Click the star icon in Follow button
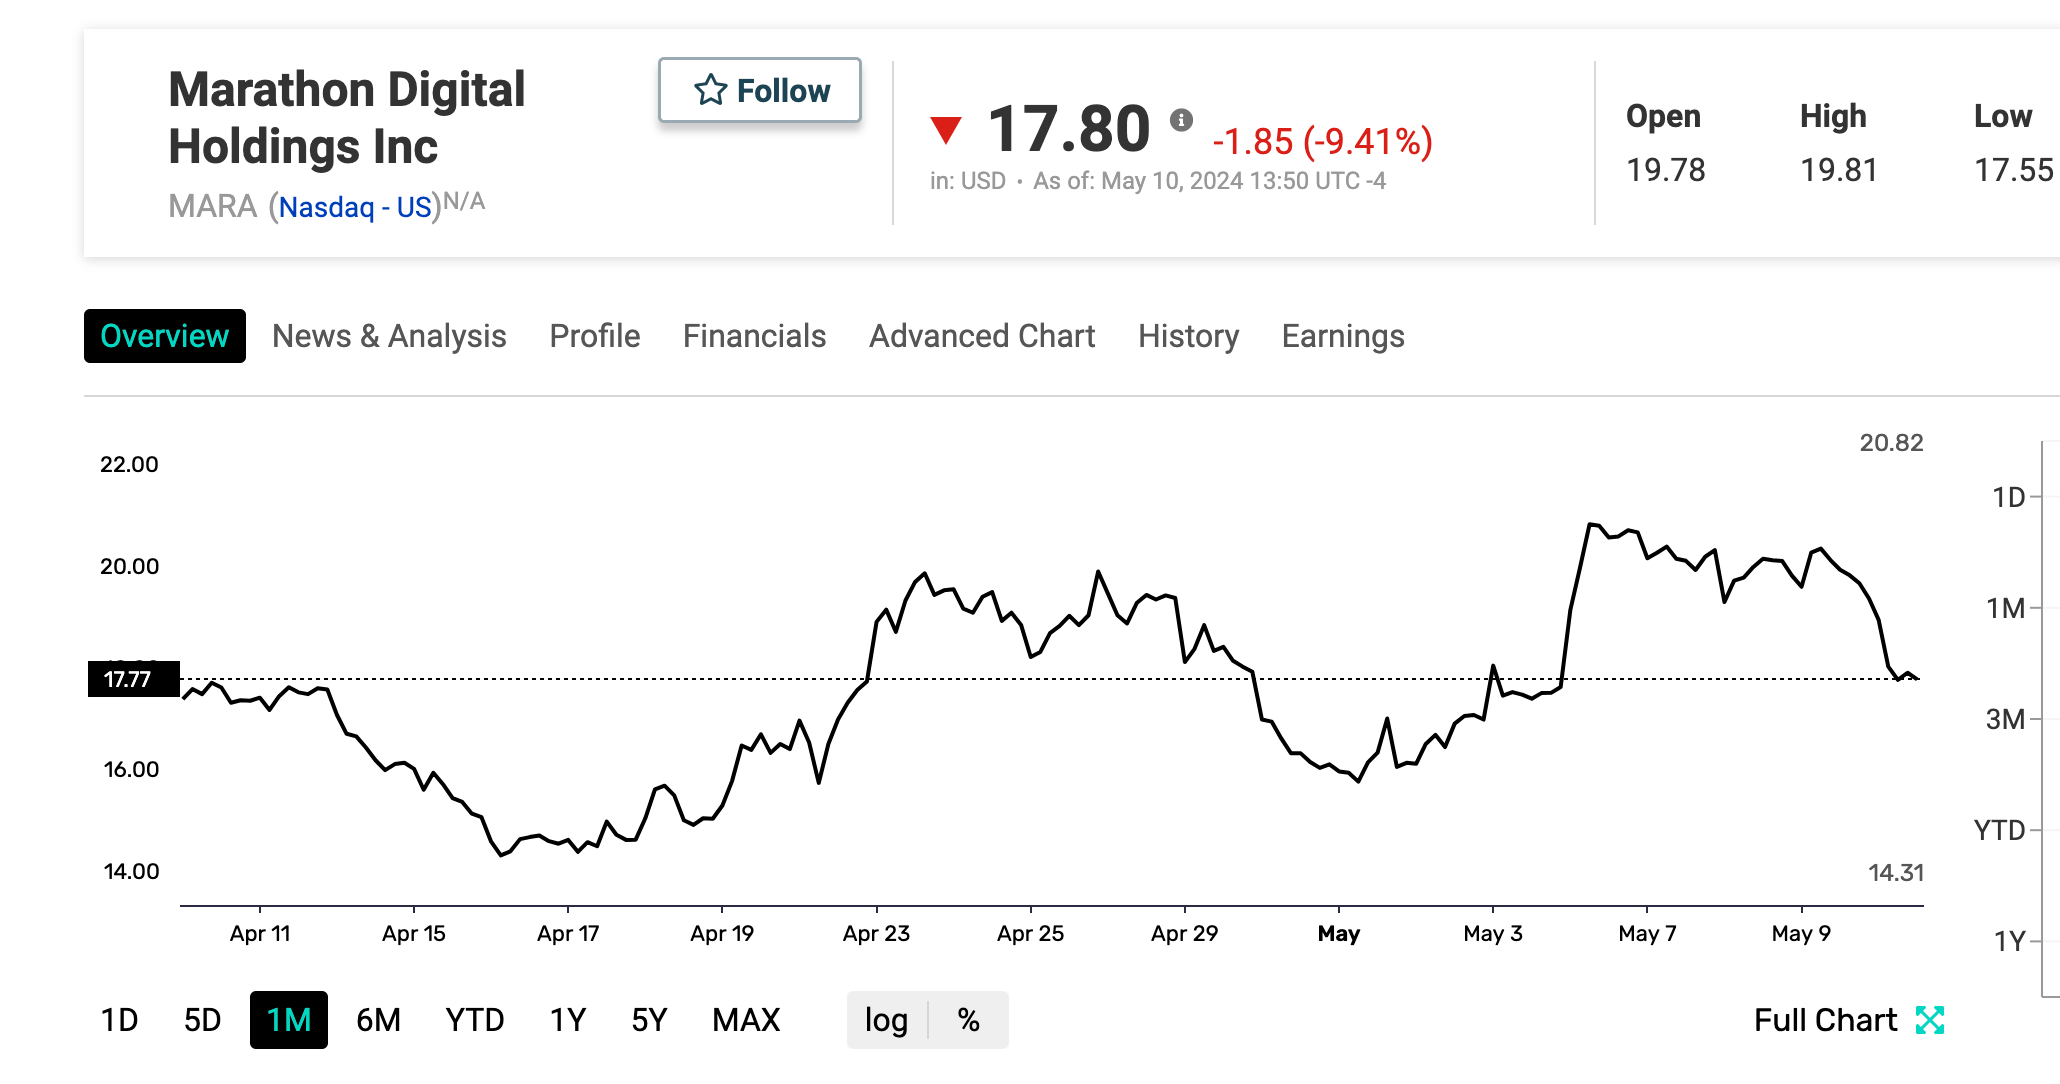Image resolution: width=2060 pixels, height=1084 pixels. 710,90
